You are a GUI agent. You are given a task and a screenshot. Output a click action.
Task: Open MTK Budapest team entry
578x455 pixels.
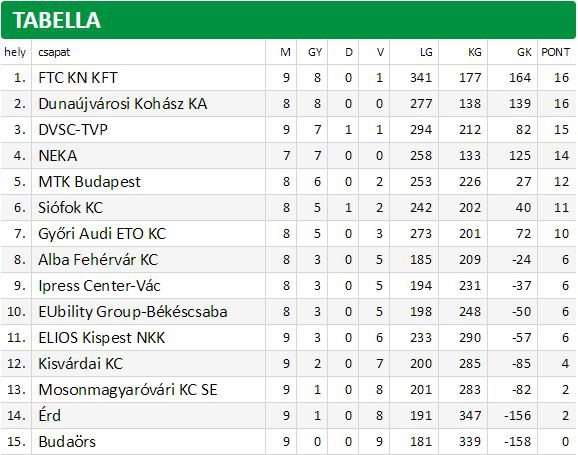(89, 182)
